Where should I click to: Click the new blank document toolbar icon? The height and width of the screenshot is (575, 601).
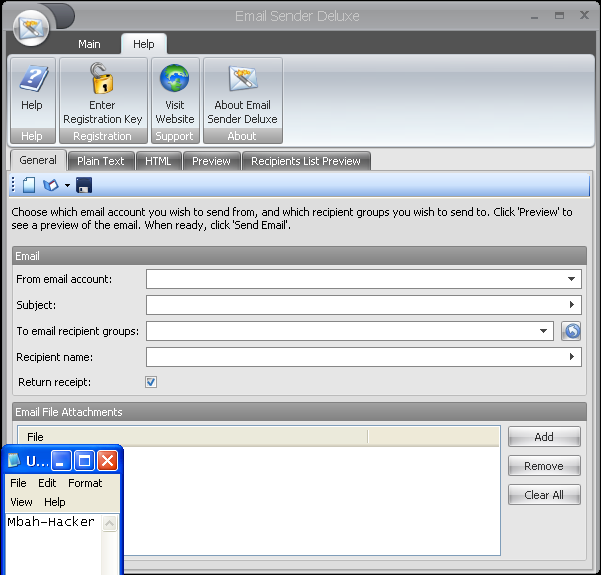(29, 185)
